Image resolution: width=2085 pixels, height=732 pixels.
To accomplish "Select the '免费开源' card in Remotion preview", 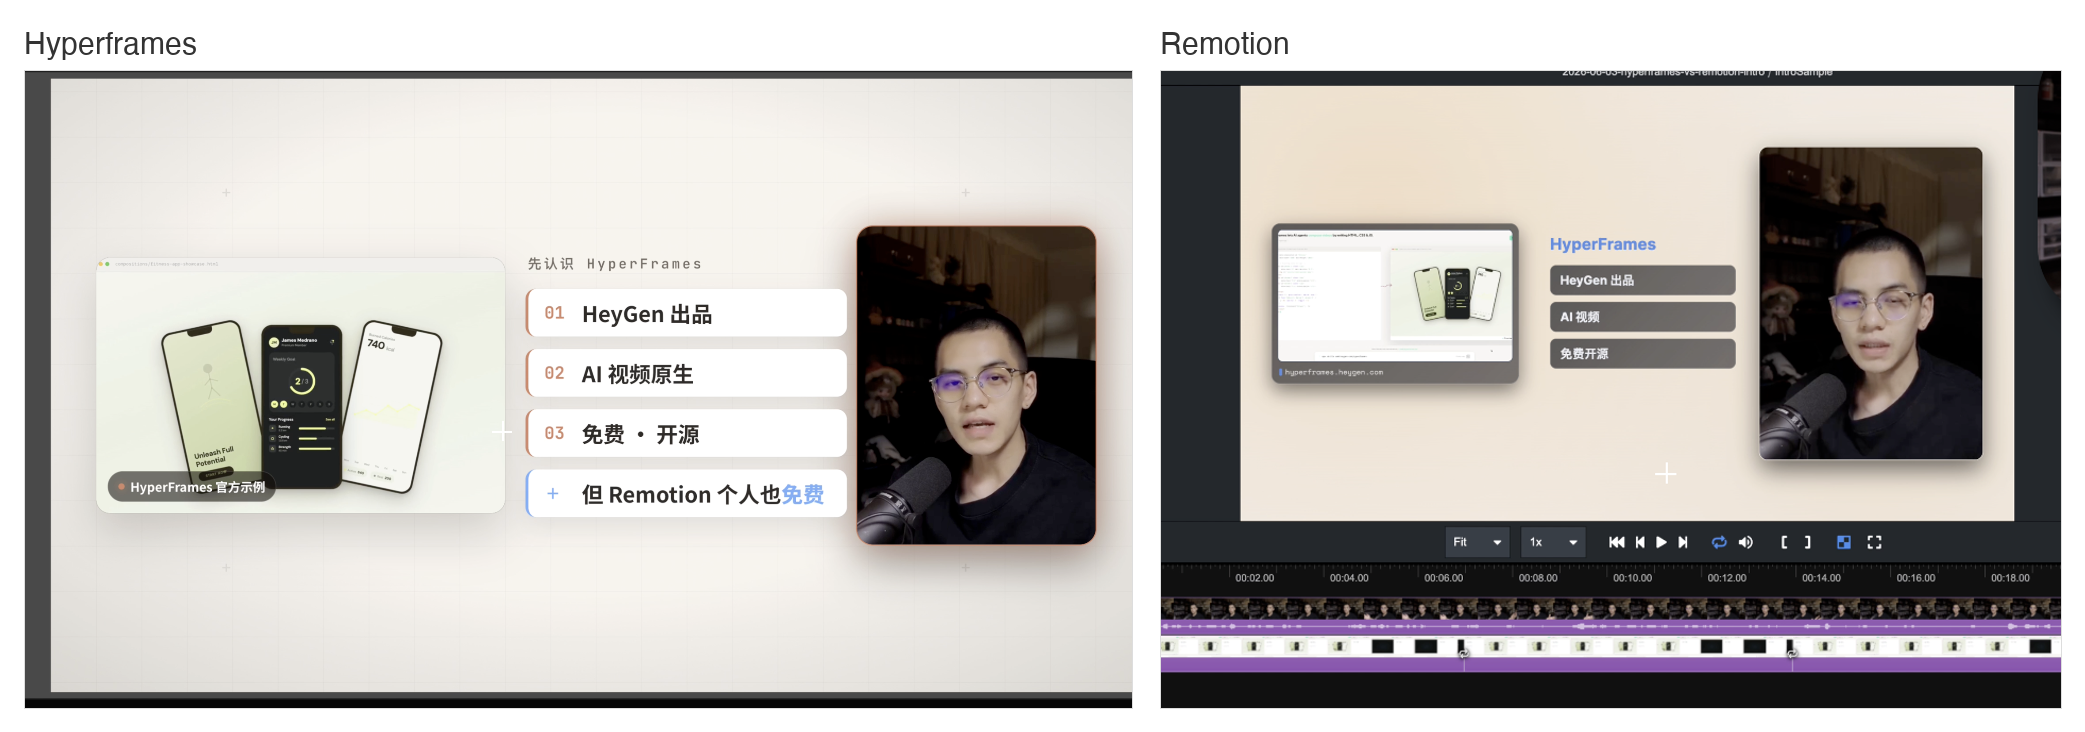I will pos(1642,354).
